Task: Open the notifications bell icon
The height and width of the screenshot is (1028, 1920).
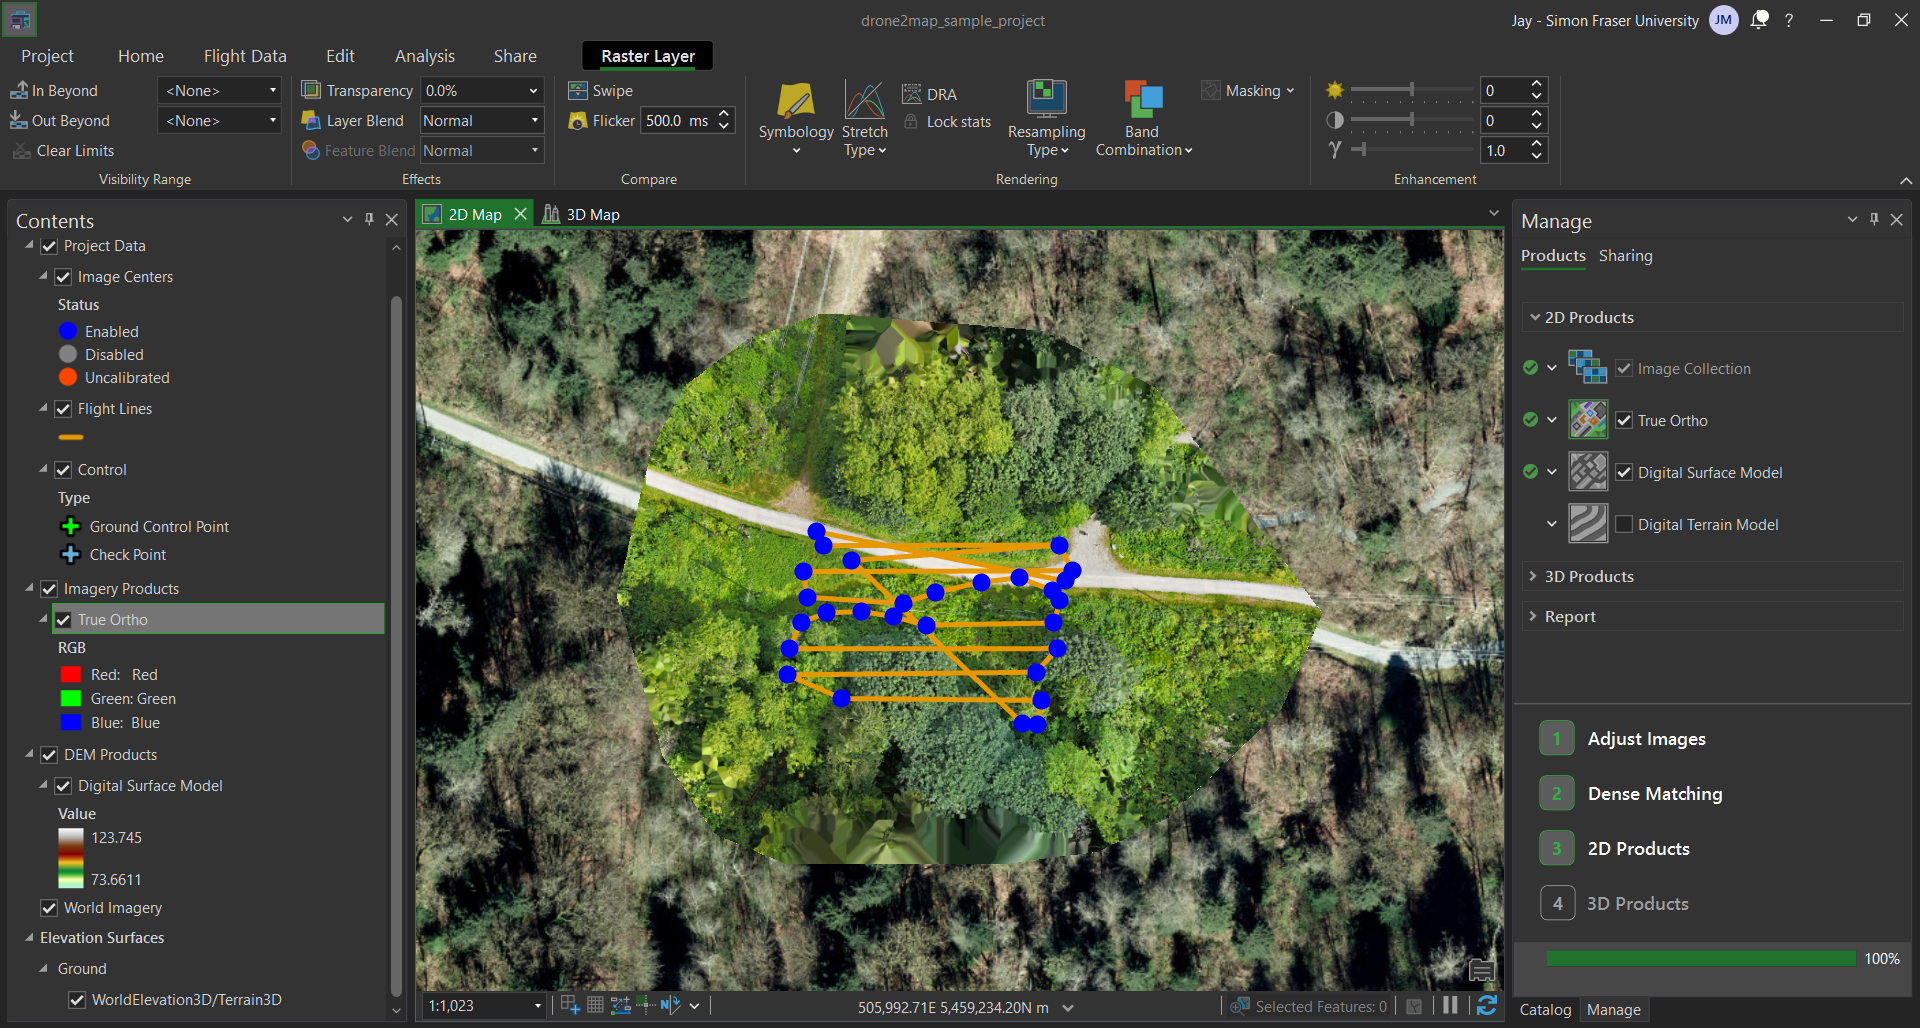Action: point(1759,20)
